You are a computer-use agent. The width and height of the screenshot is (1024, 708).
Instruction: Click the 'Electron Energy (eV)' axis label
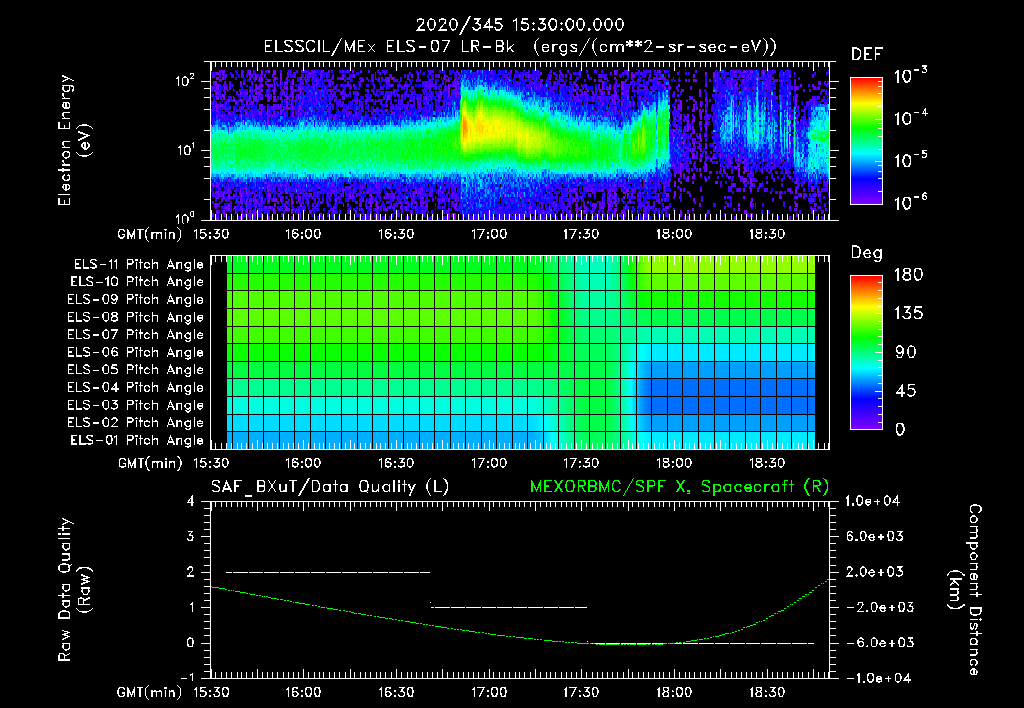[75, 140]
